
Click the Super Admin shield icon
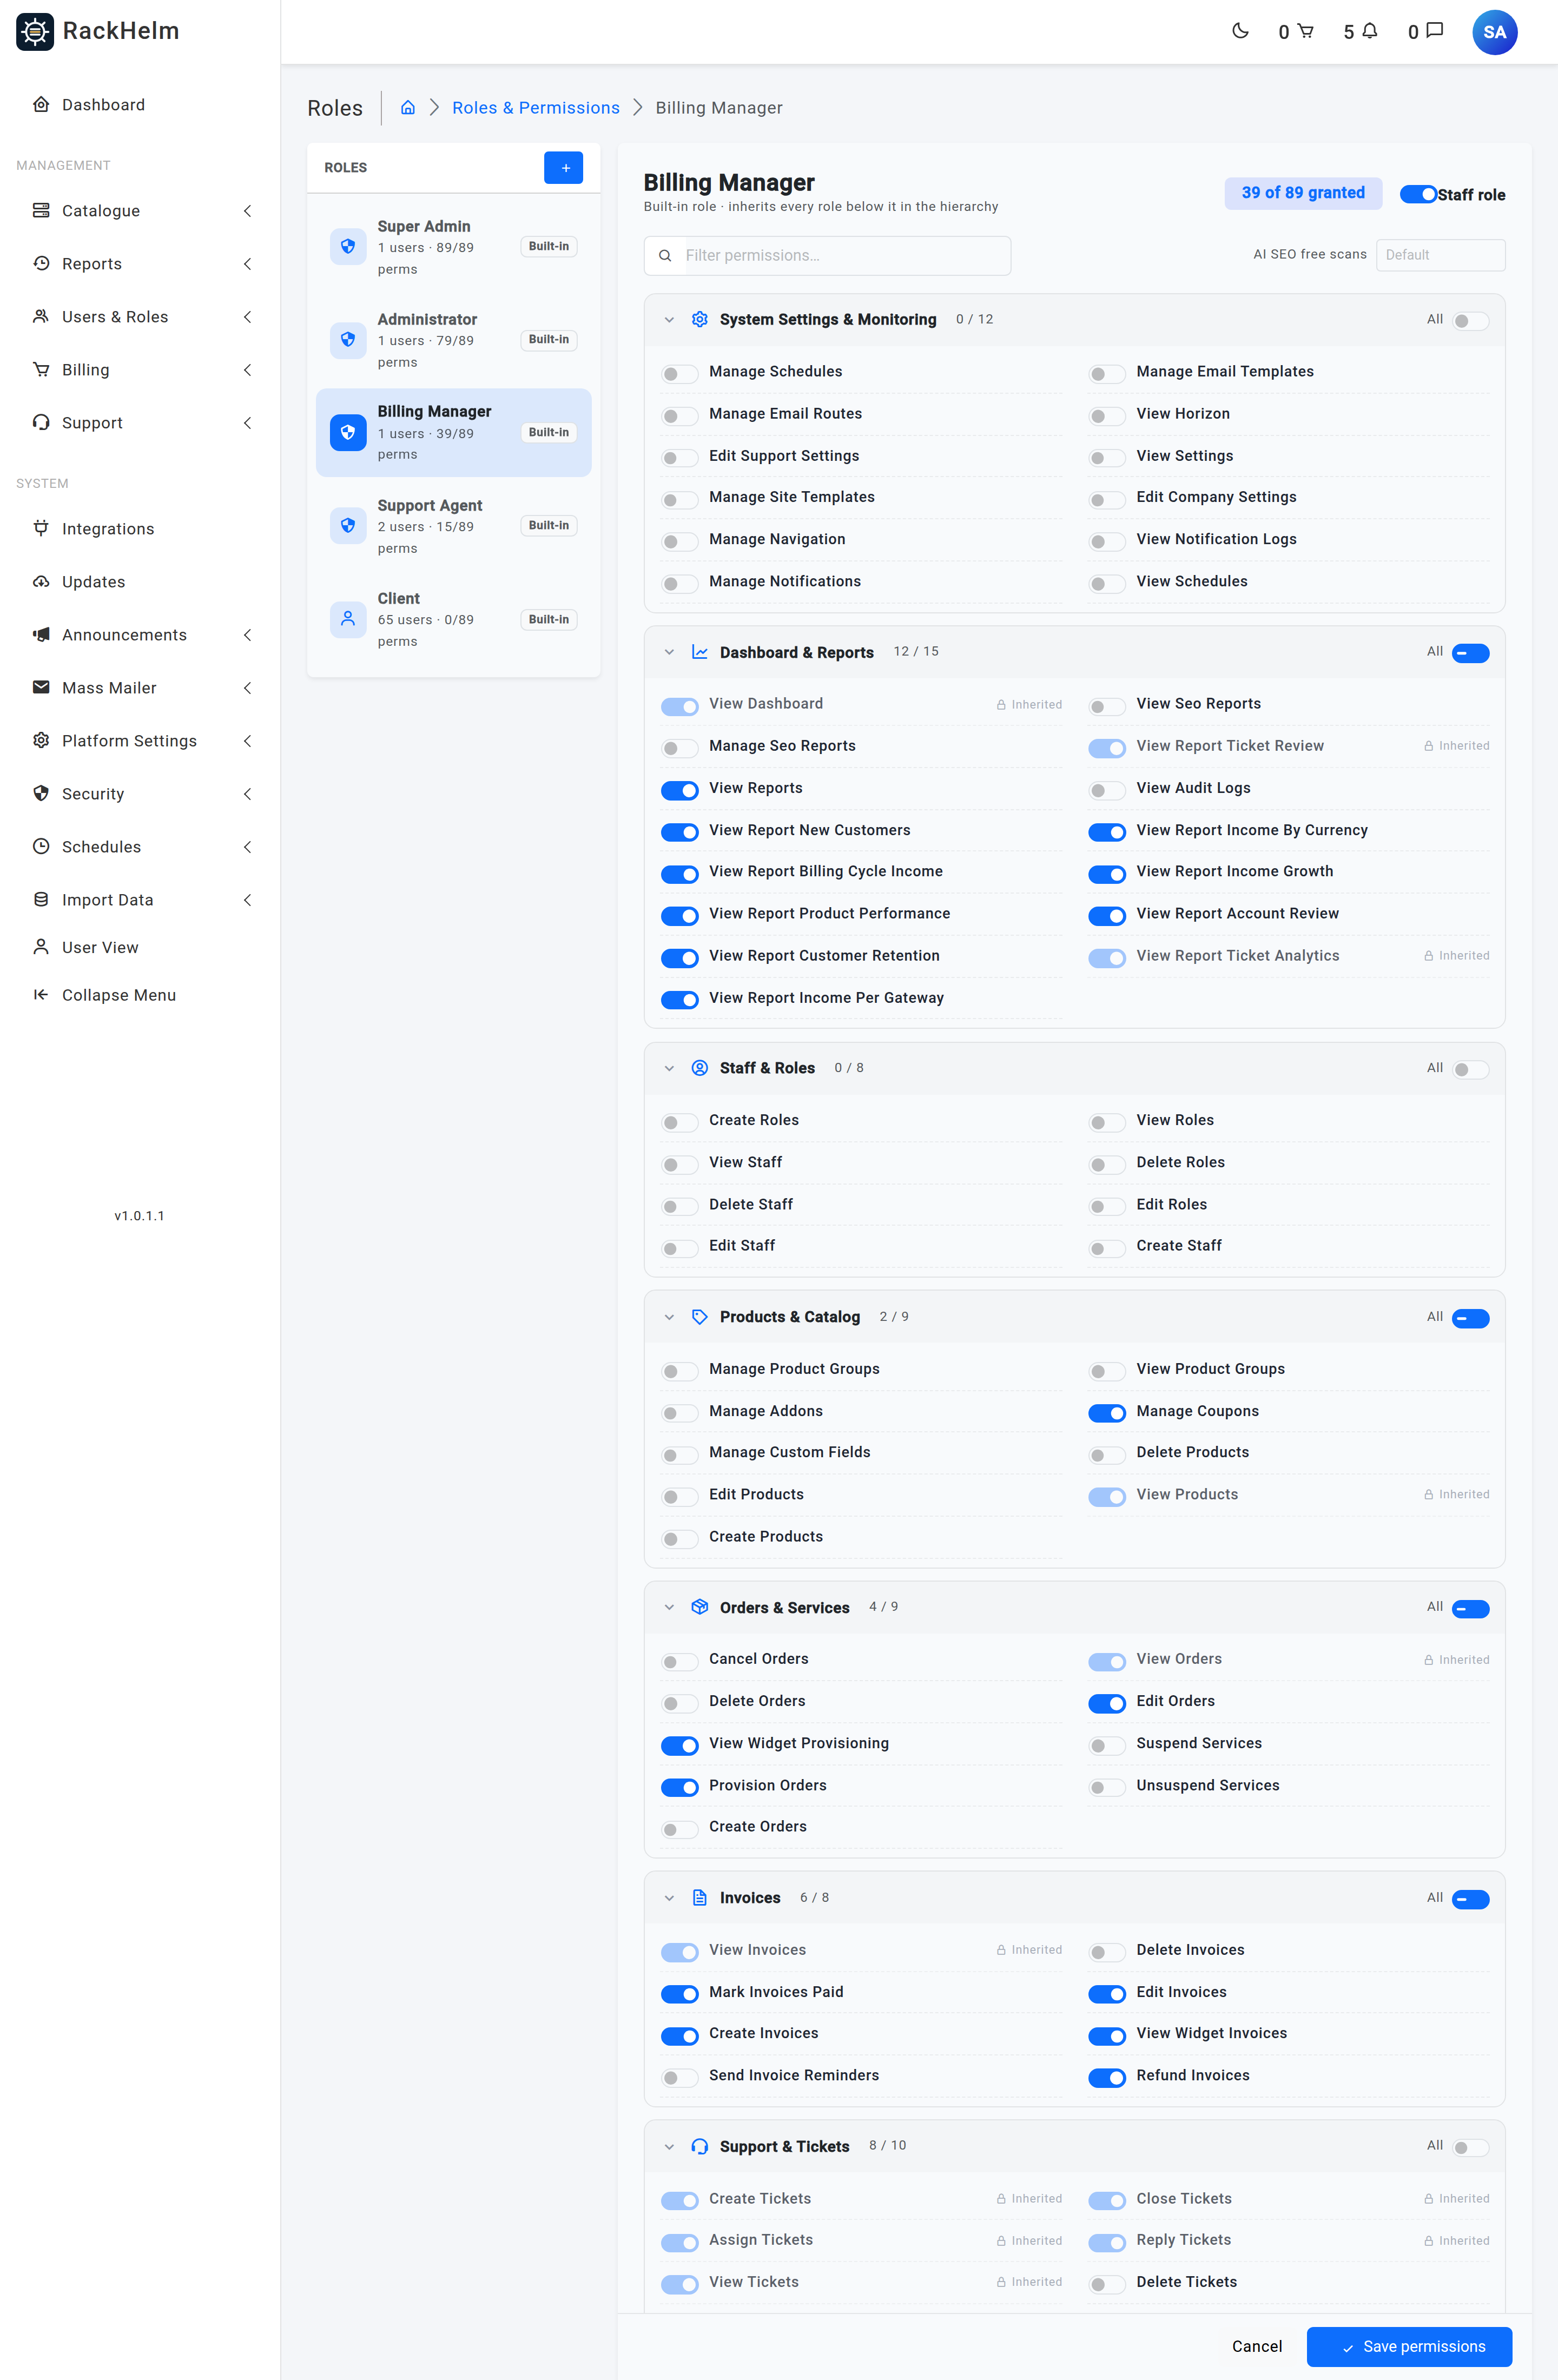(348, 246)
